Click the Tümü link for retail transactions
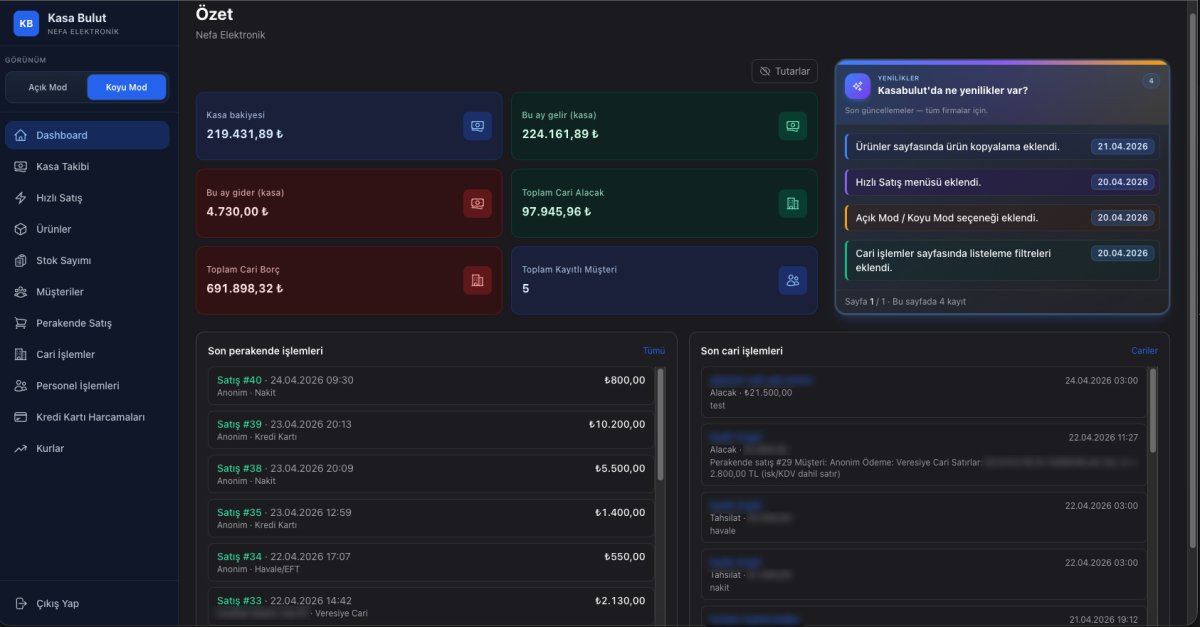Screen dimensions: 1200x627 [x=653, y=351]
